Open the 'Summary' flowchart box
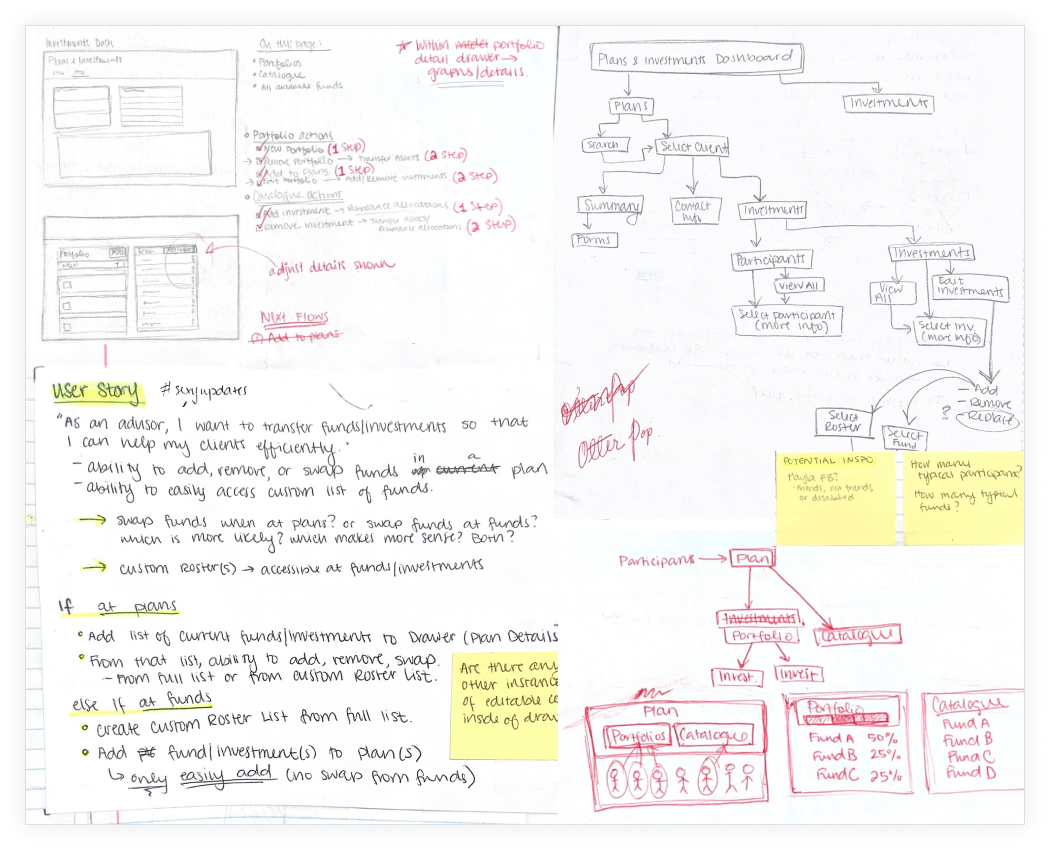The height and width of the screenshot is (850, 1050). tap(610, 206)
